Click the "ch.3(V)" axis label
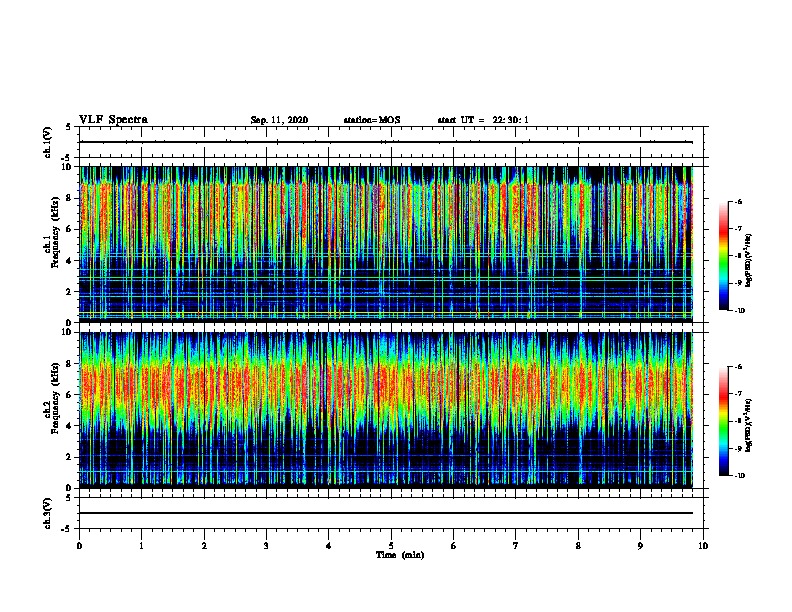Screen dimensions: 792x612 pyautogui.click(x=48, y=513)
